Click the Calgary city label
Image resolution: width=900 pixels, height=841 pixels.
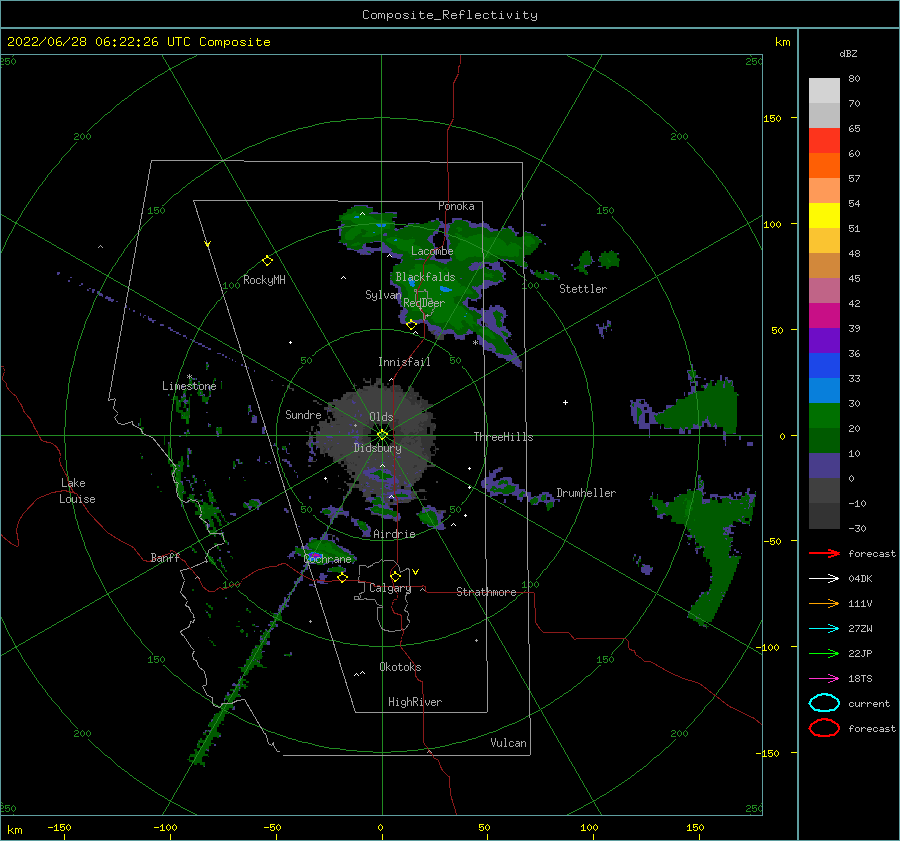click(x=390, y=588)
